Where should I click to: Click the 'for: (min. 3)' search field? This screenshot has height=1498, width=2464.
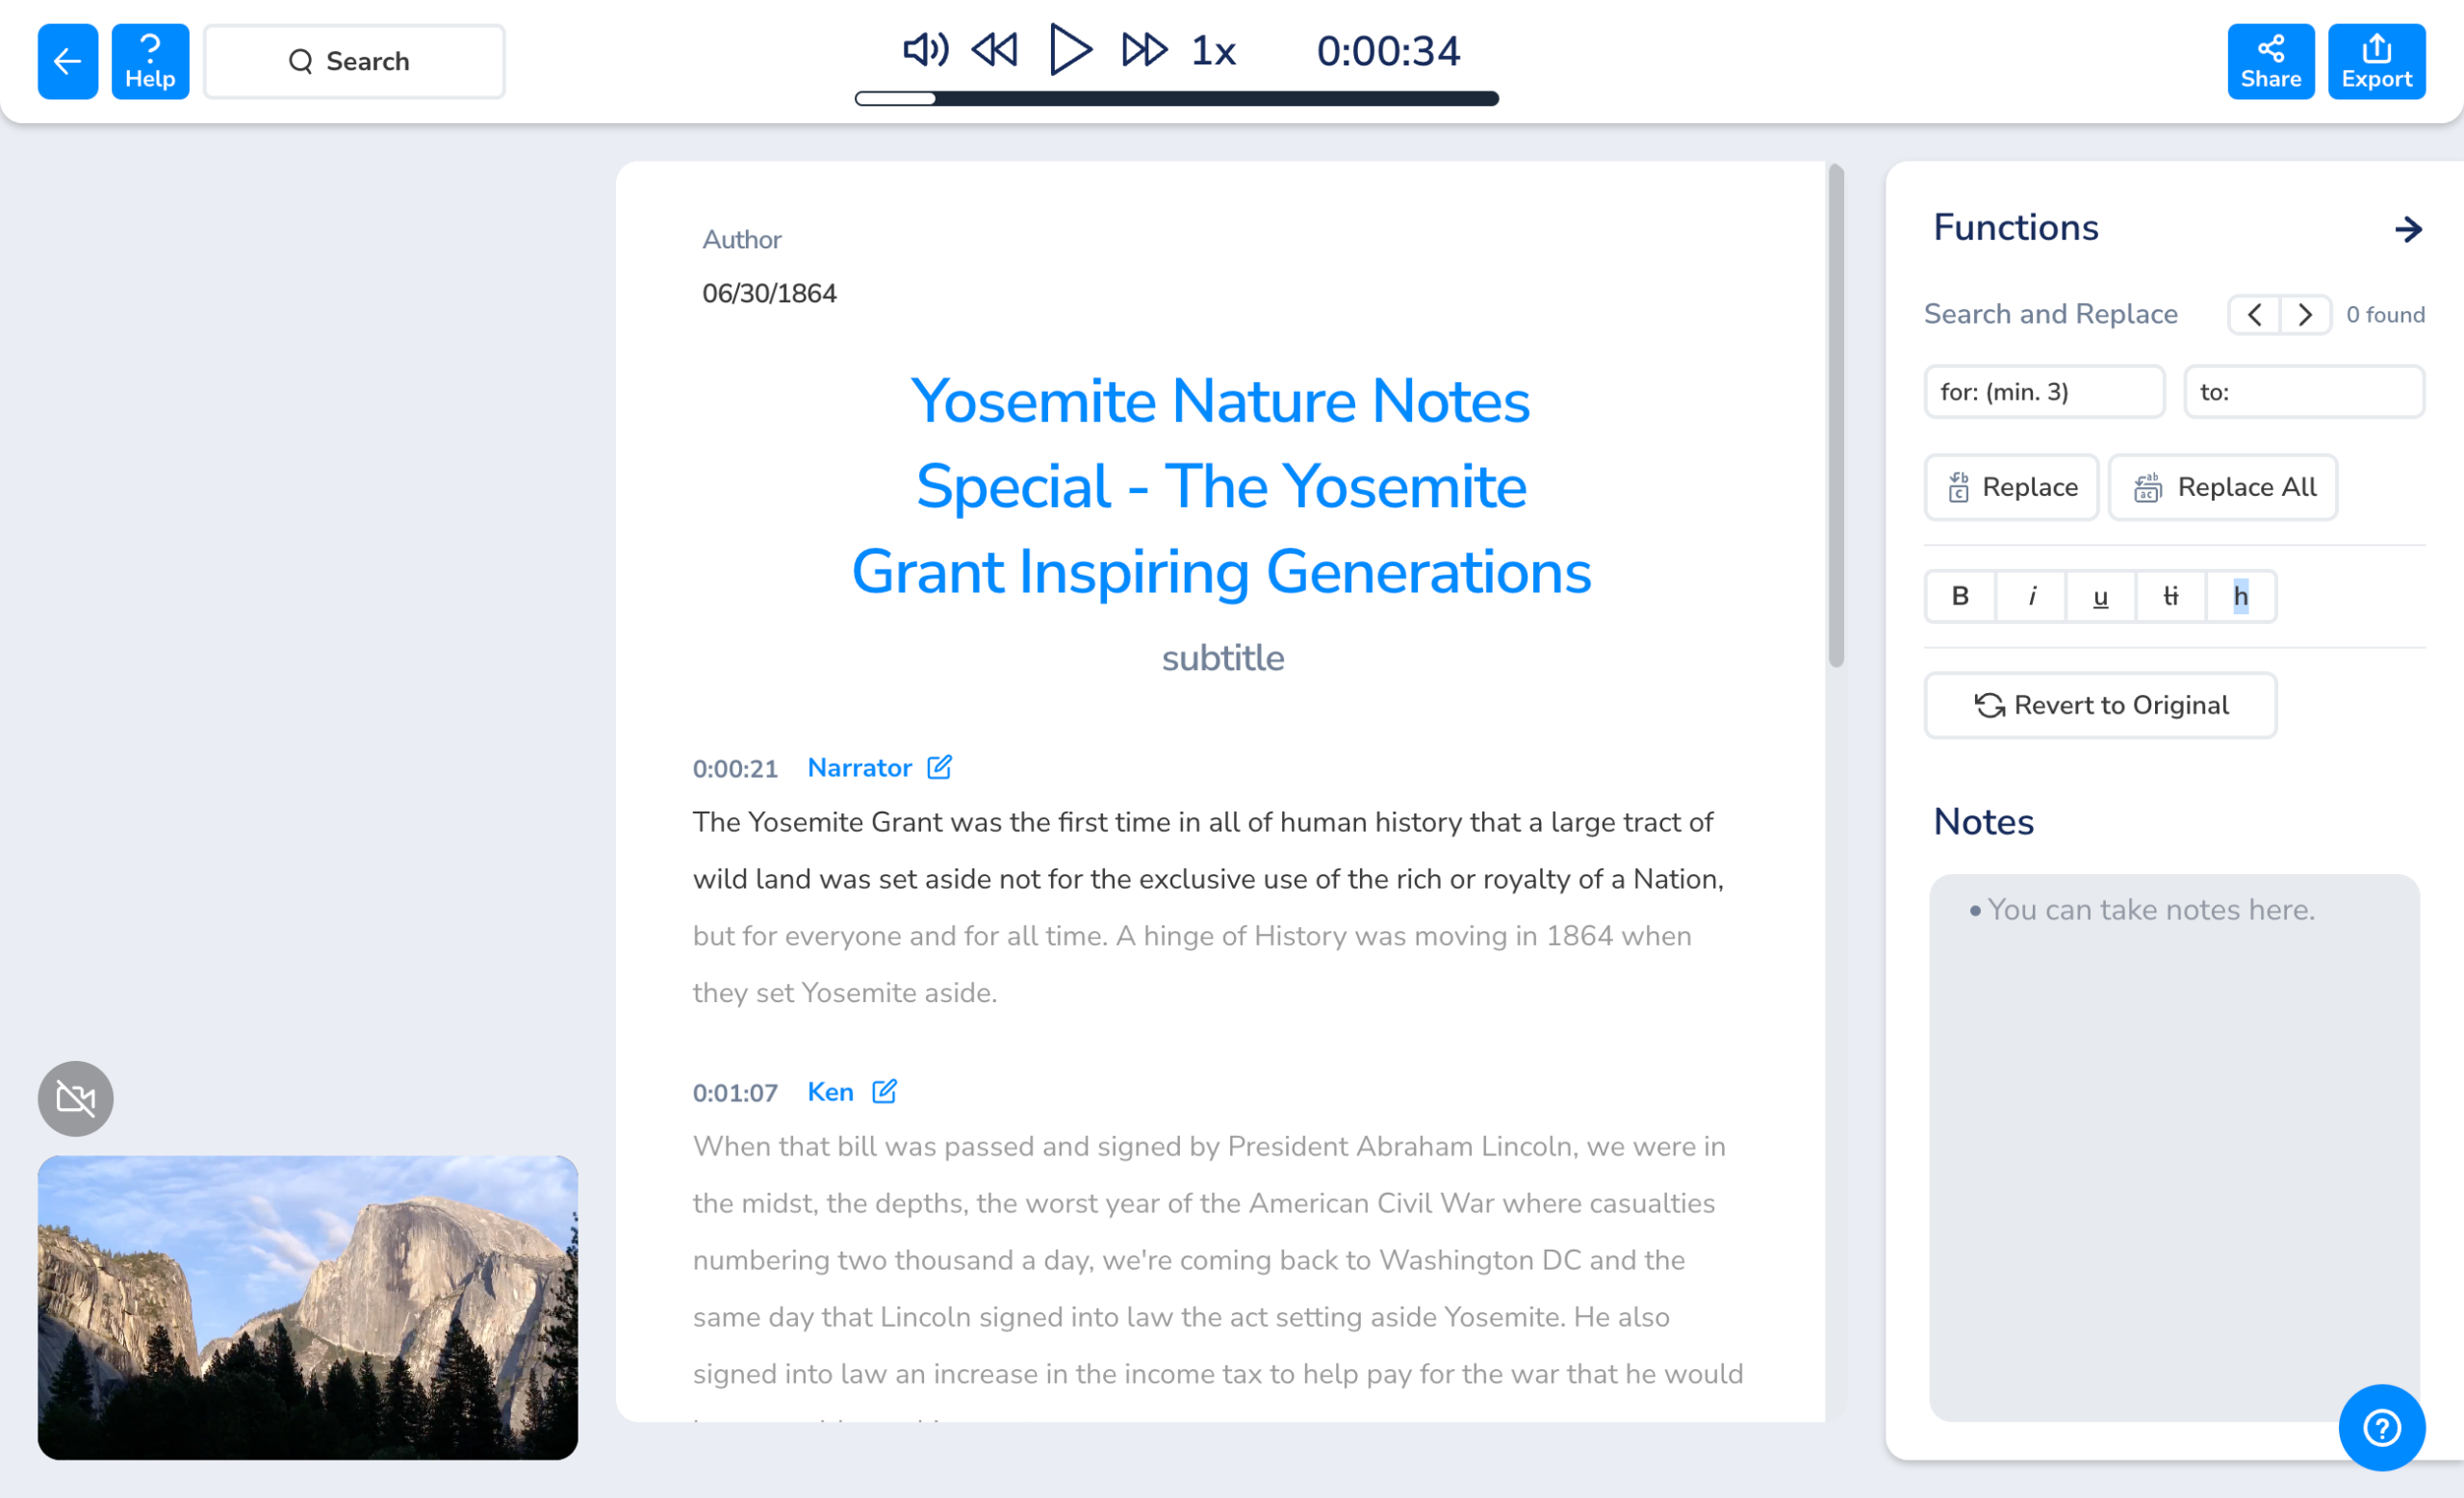(2043, 392)
